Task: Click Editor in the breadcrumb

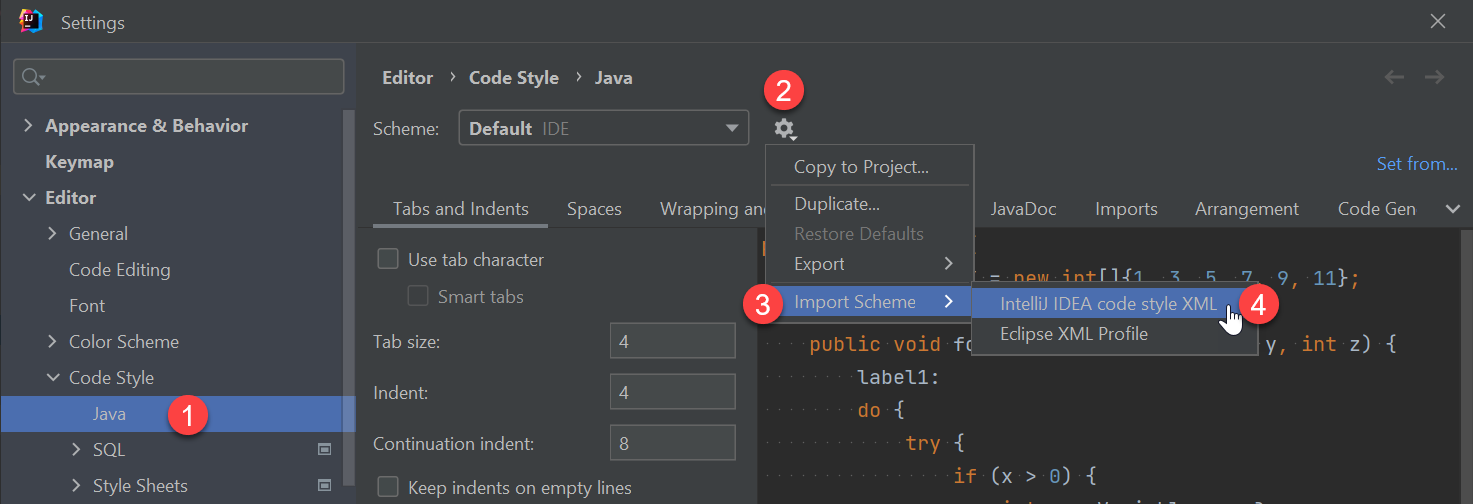Action: click(x=408, y=78)
